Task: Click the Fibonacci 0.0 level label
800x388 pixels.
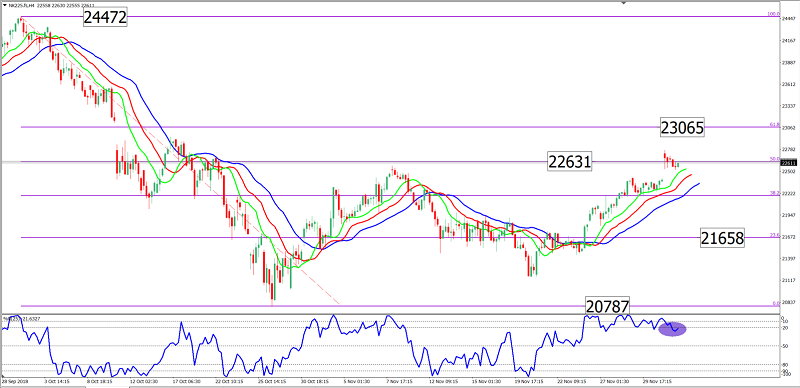Action: (776, 303)
